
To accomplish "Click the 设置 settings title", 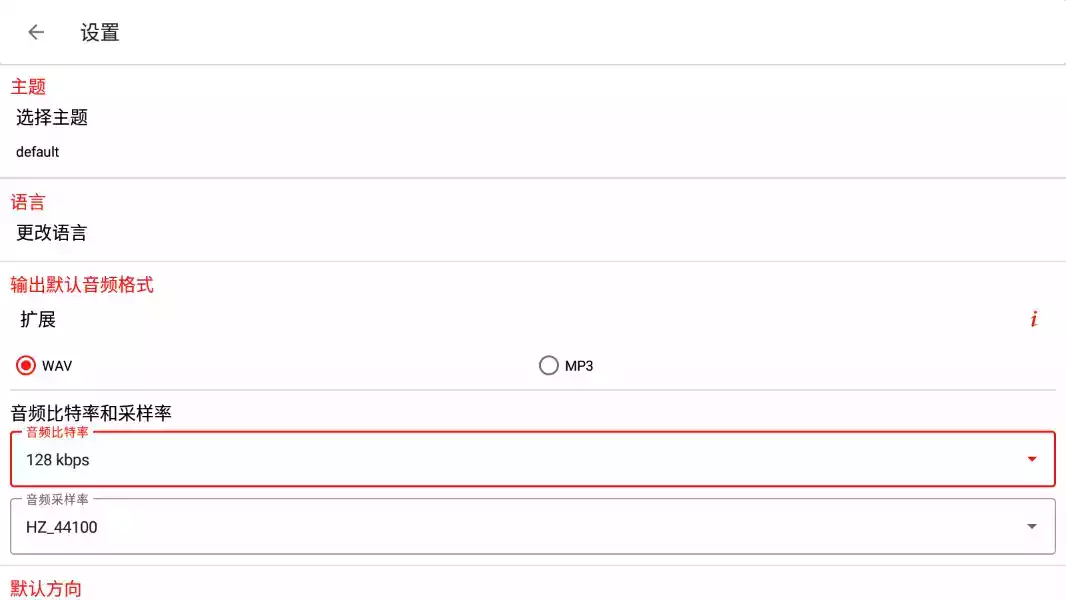I will click(98, 32).
